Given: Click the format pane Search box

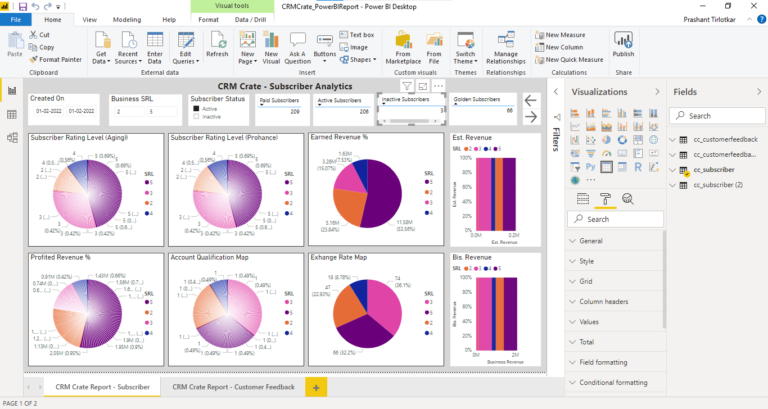Looking at the screenshot, I should click(x=616, y=219).
